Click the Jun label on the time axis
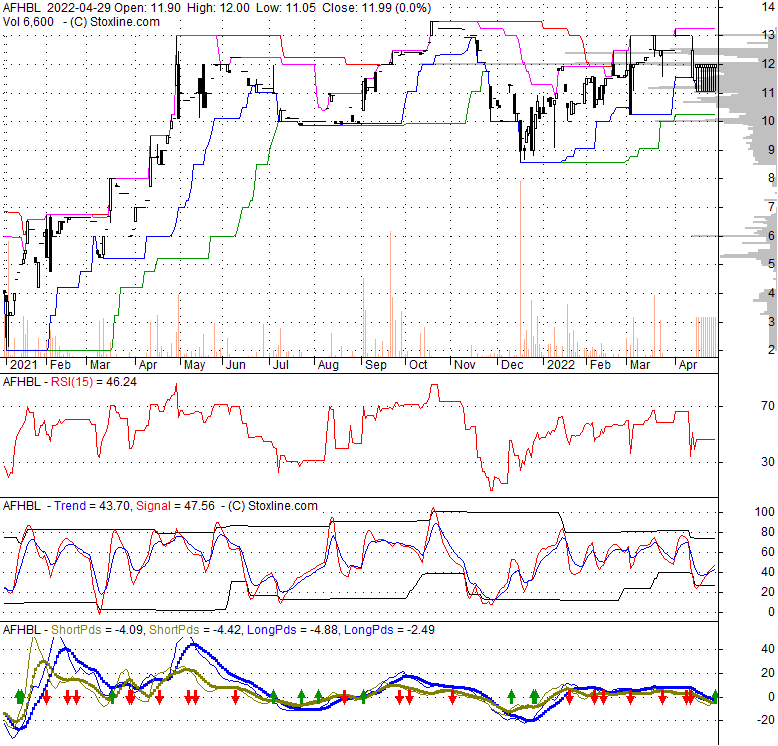This screenshot has height=746, width=778. click(236, 365)
